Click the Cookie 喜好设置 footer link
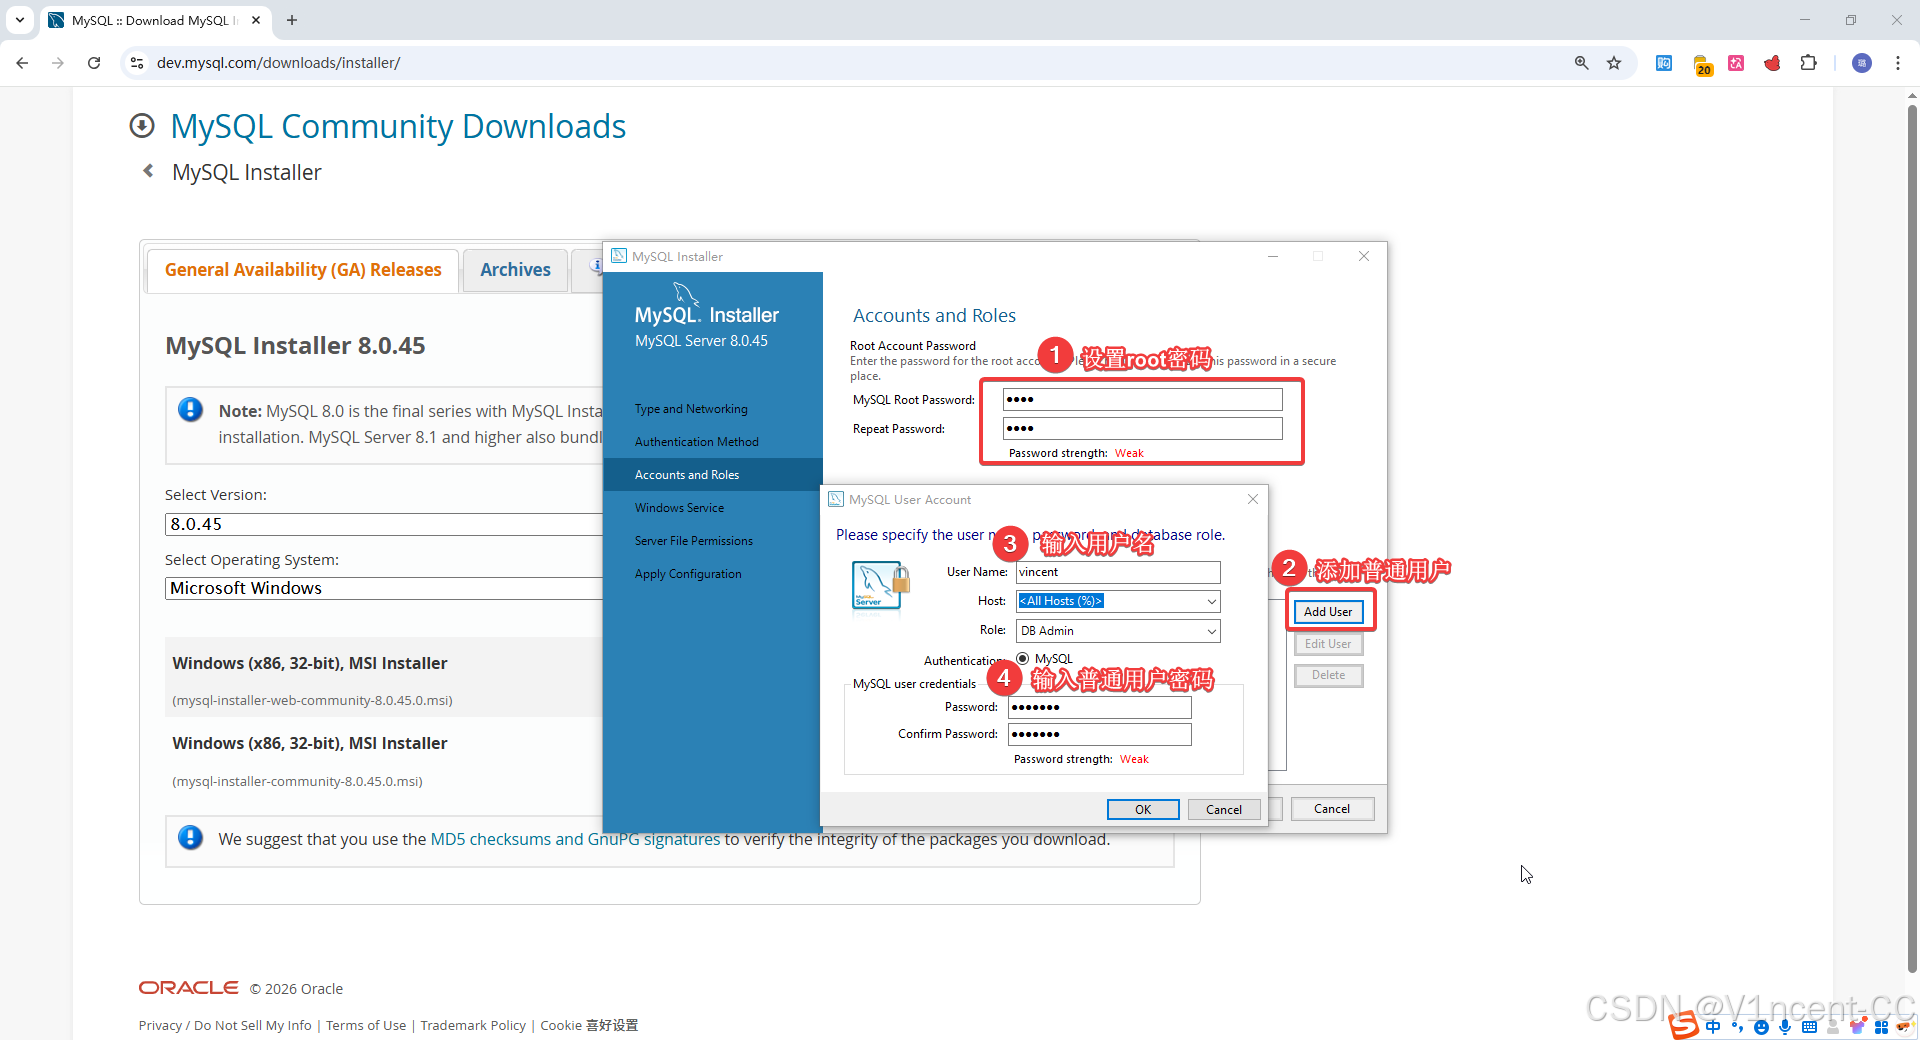Viewport: 1920px width, 1040px height. 589,1026
